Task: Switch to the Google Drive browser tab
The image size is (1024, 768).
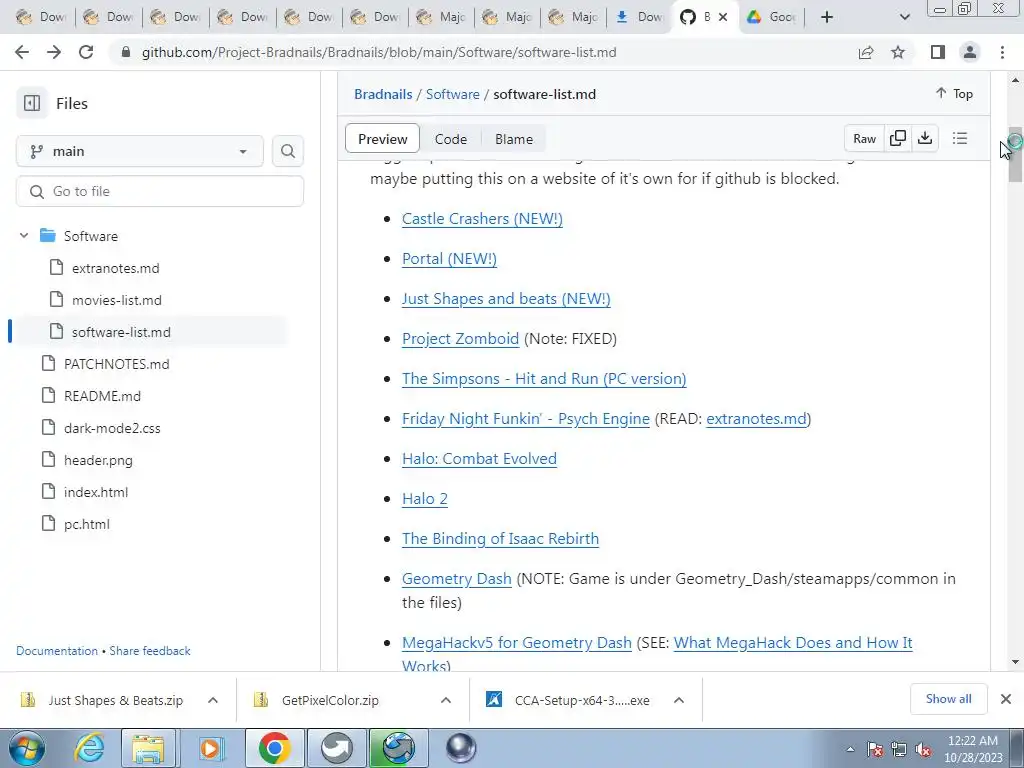Action: coord(772,17)
